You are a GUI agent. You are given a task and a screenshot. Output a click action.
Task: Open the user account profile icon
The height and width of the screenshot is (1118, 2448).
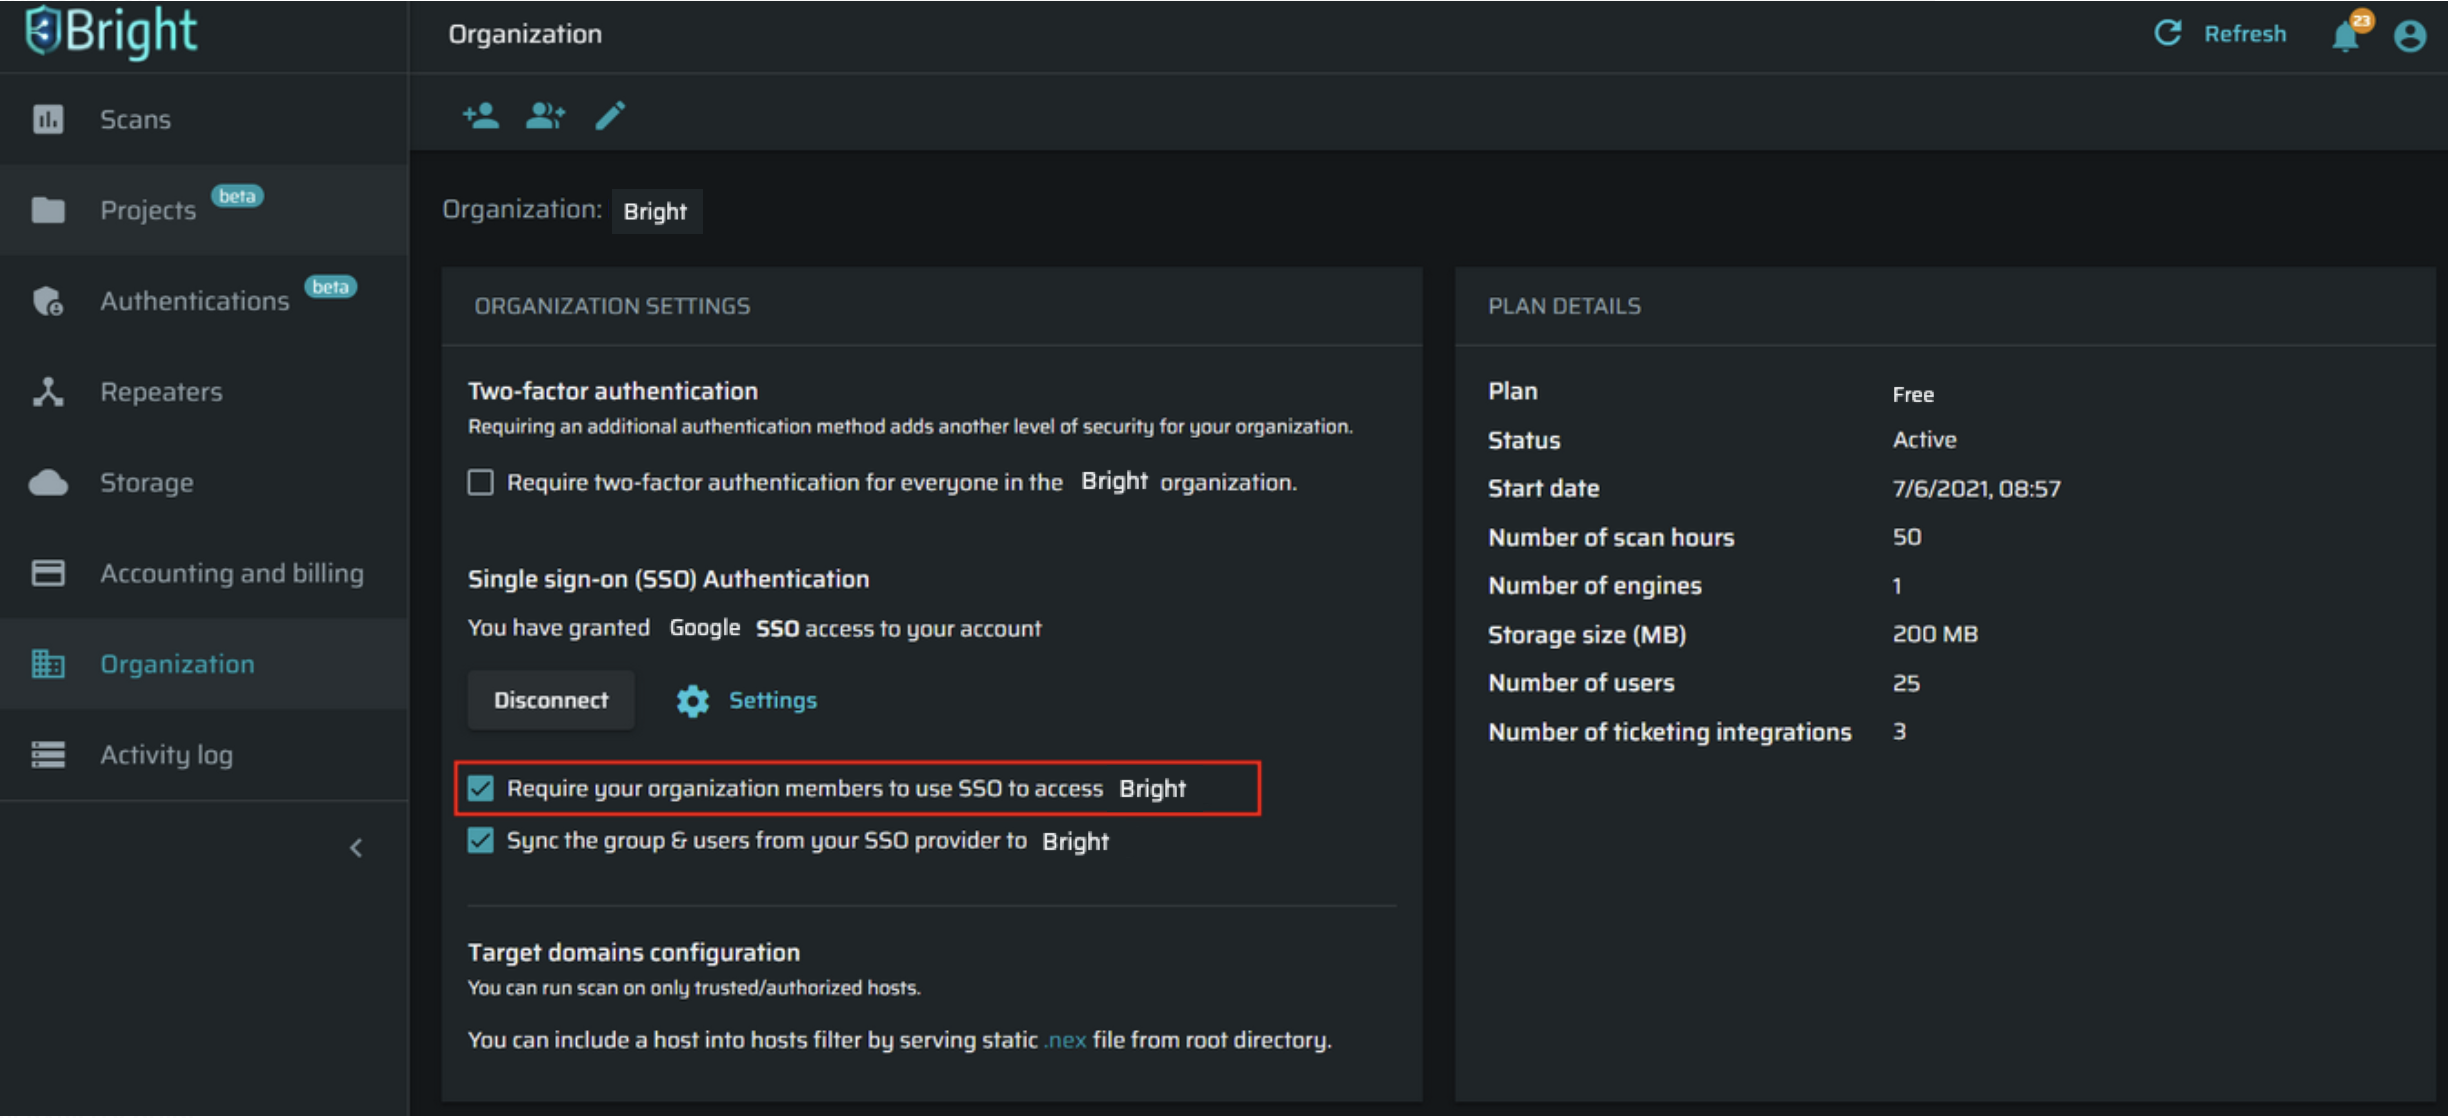2410,36
